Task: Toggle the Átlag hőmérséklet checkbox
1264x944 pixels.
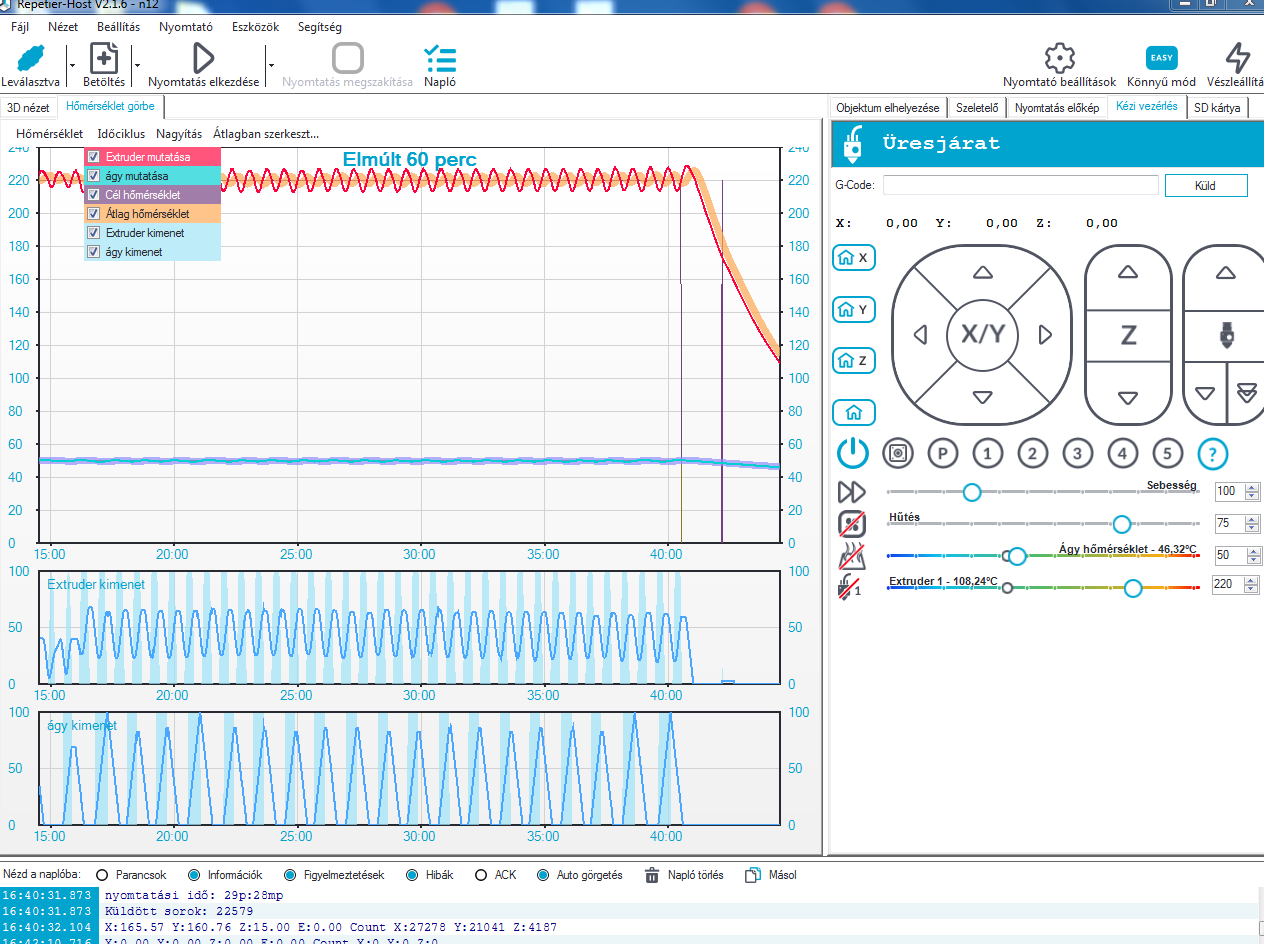Action: [x=93, y=214]
